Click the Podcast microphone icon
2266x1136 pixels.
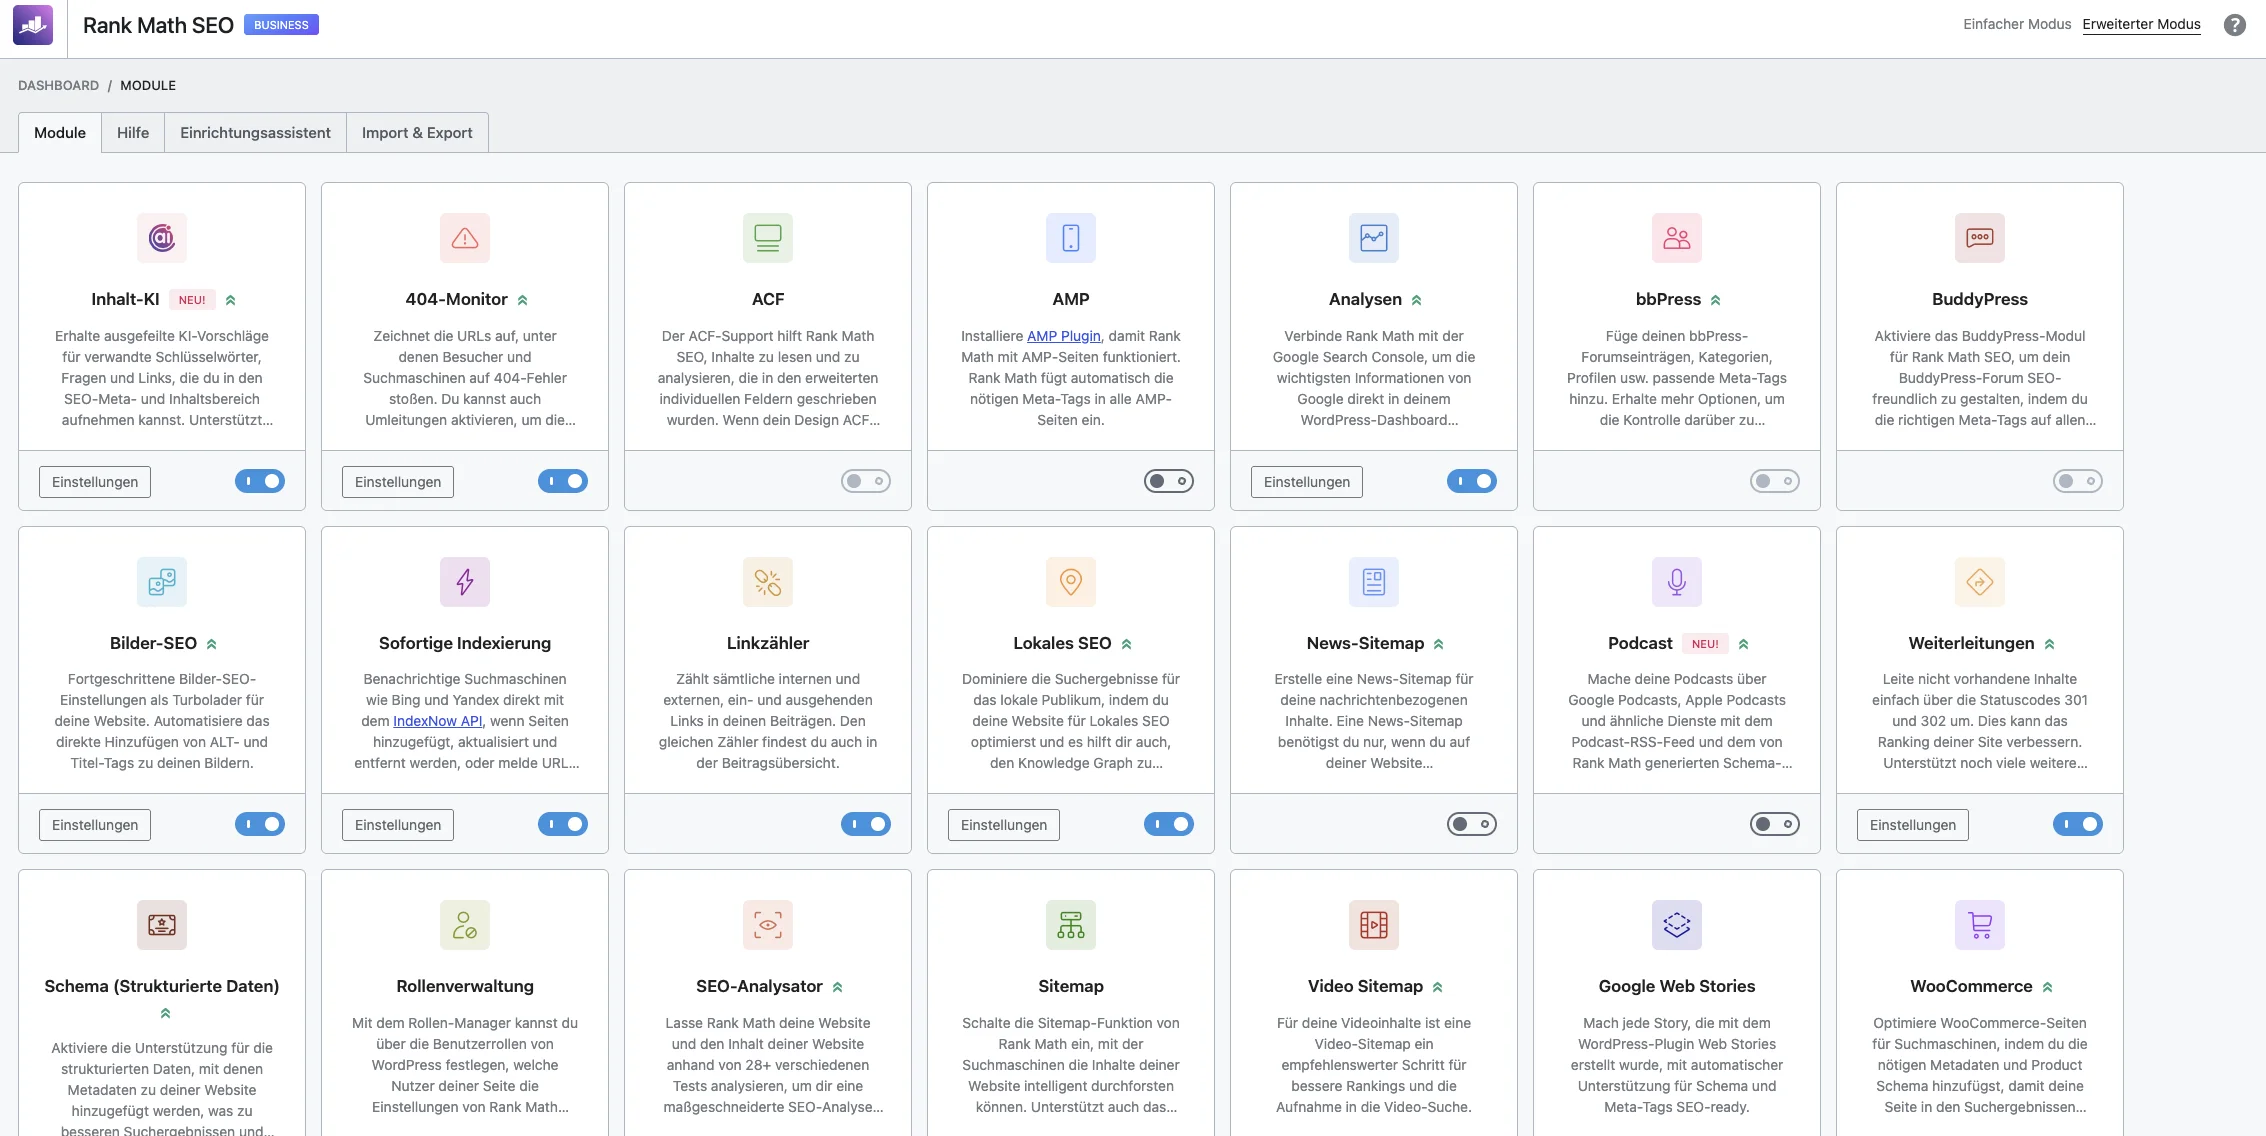point(1677,582)
